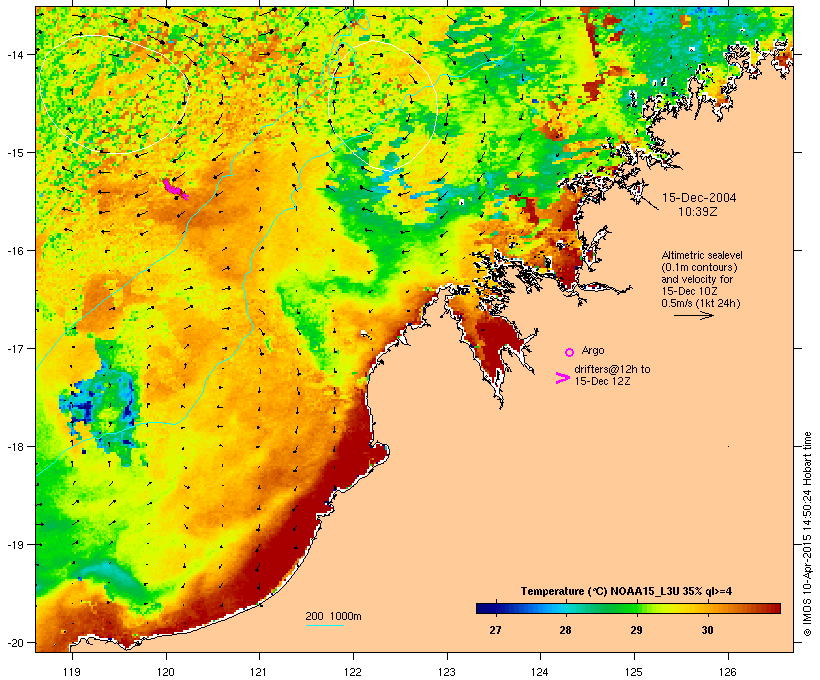Image resolution: width=820 pixels, height=680 pixels.
Task: Click the 'drifters@12h to' legend text
Action: point(612,369)
